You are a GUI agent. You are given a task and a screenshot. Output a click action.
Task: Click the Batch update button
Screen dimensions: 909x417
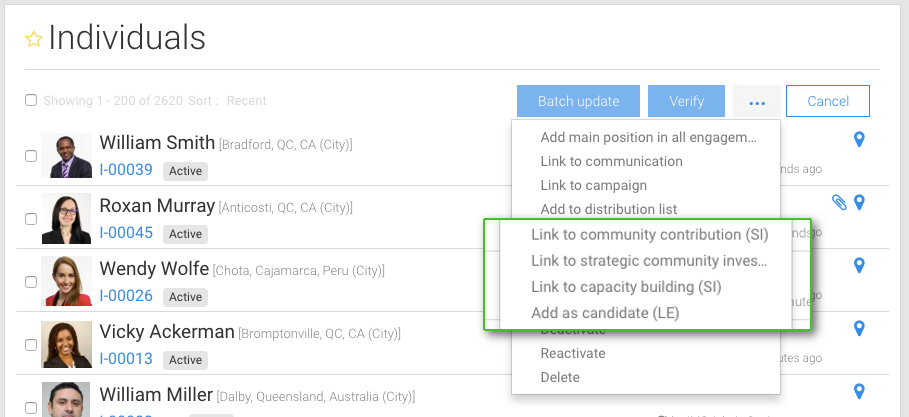(579, 101)
